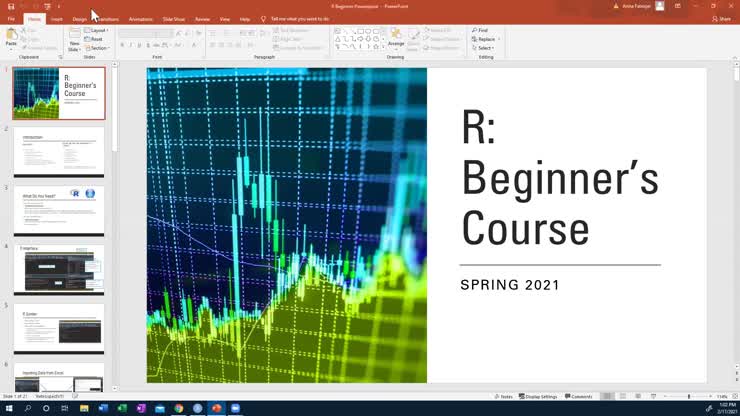Open the Windows Start menu
This screenshot has height=416, width=740.
[9, 408]
